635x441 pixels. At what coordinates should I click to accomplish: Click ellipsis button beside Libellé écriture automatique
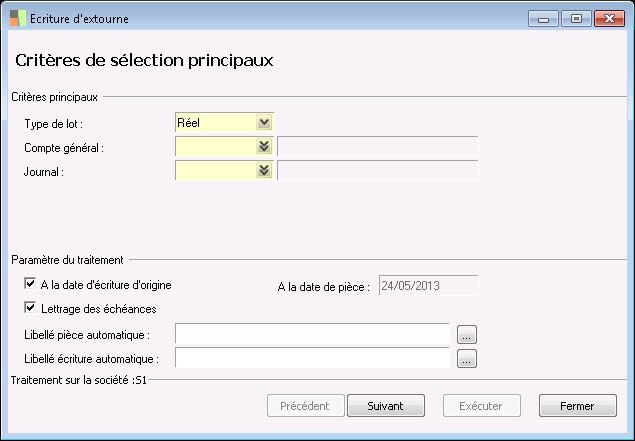(467, 358)
